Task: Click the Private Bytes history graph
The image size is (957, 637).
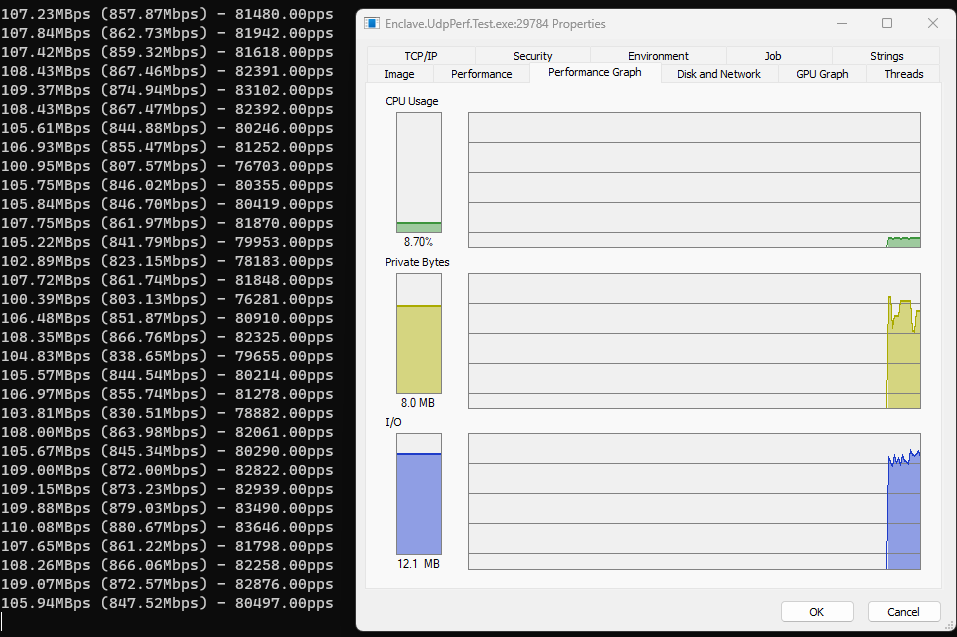Action: 695,341
